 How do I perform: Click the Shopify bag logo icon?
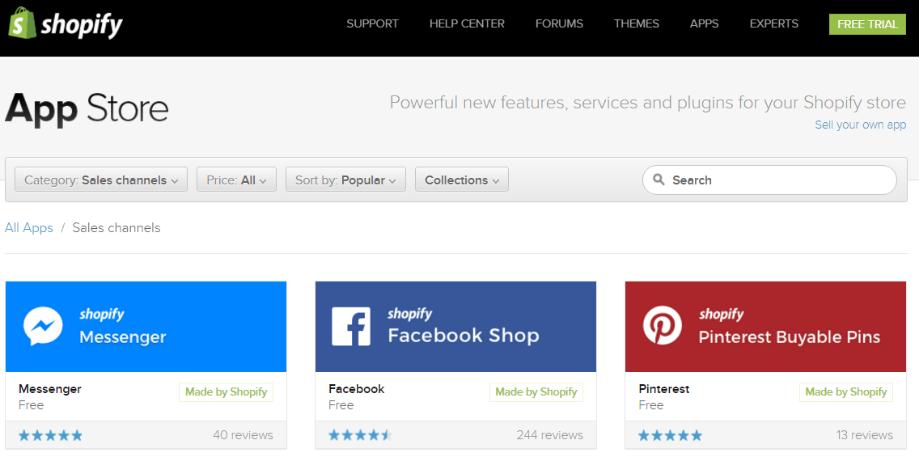click(x=22, y=23)
